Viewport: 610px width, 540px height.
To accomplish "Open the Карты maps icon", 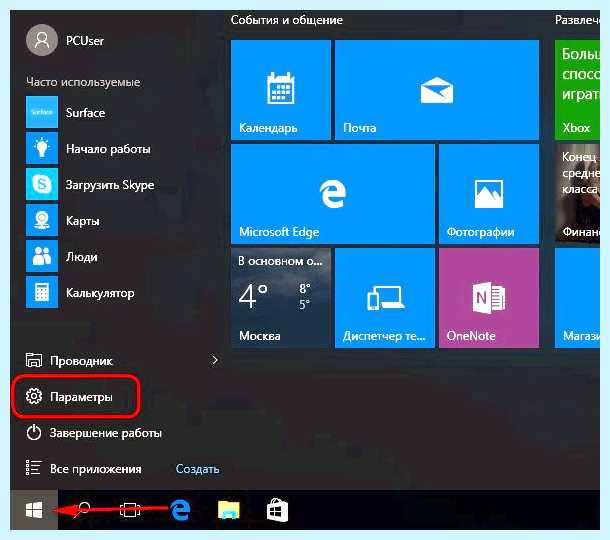I will pos(42,220).
